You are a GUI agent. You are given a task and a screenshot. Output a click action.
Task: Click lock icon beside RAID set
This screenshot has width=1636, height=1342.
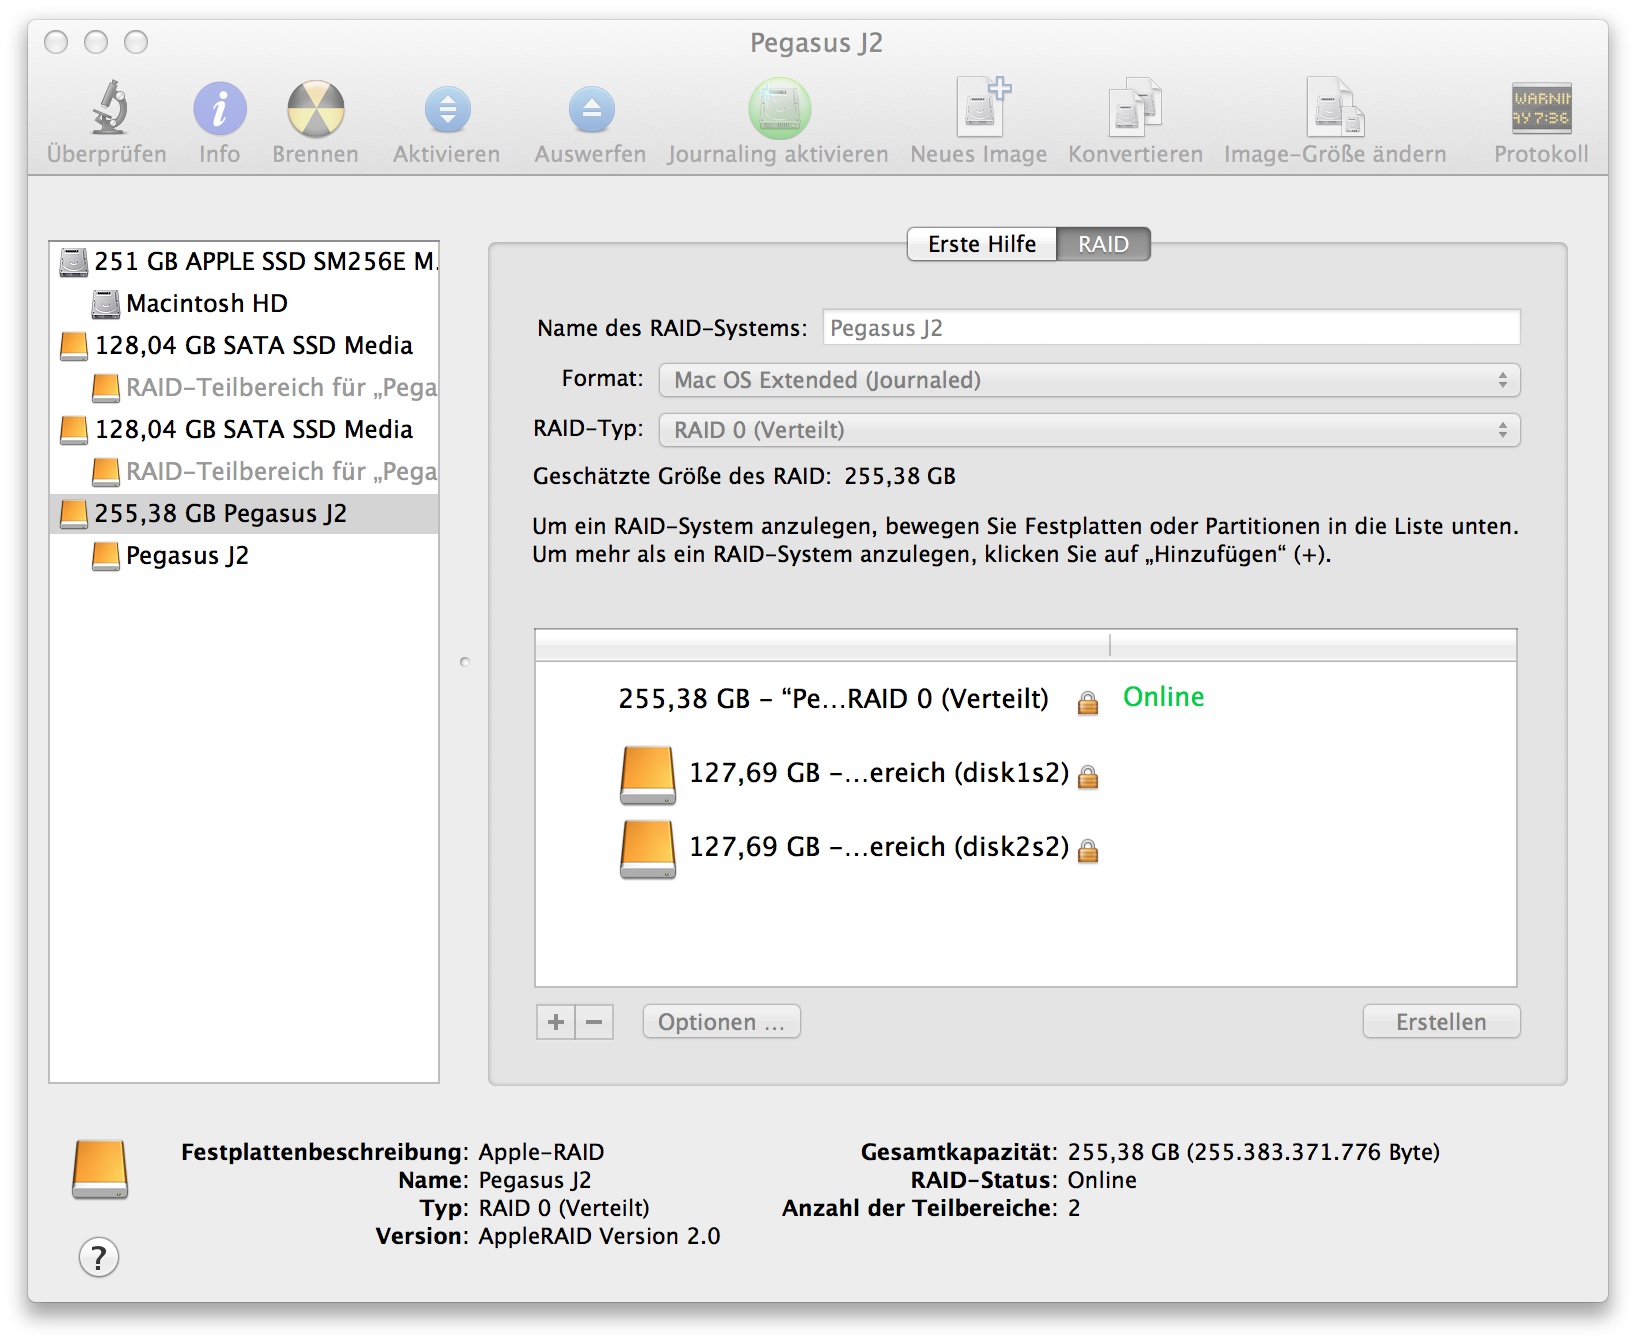tap(1088, 703)
